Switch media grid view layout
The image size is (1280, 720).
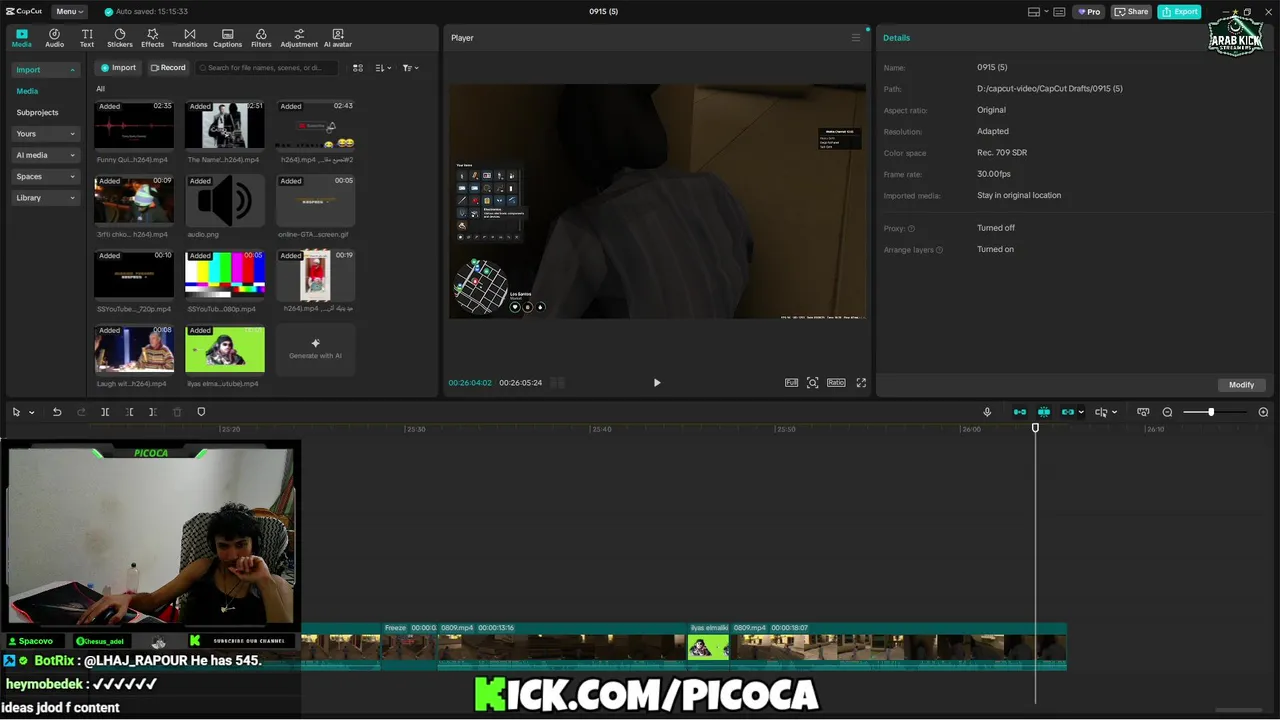click(358, 68)
